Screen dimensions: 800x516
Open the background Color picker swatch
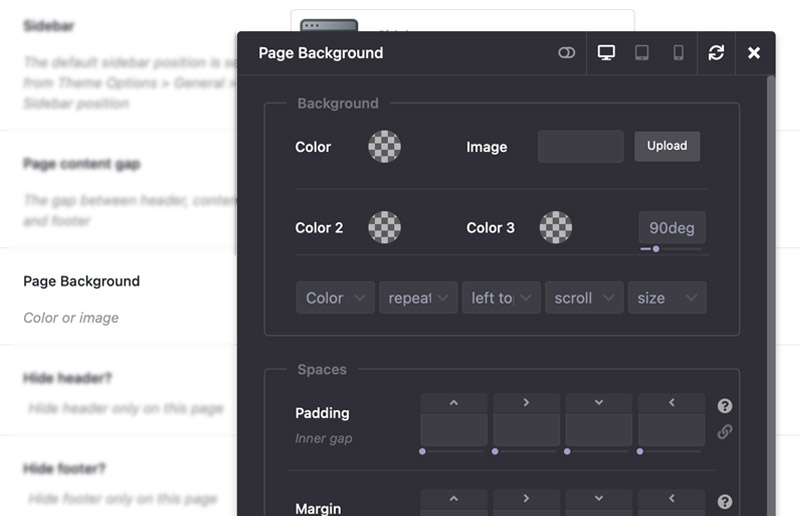tap(384, 147)
